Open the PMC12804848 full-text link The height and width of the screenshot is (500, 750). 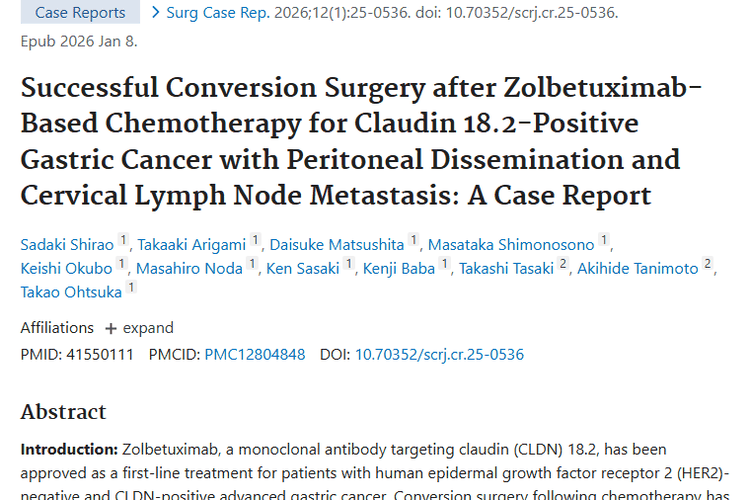tap(255, 354)
